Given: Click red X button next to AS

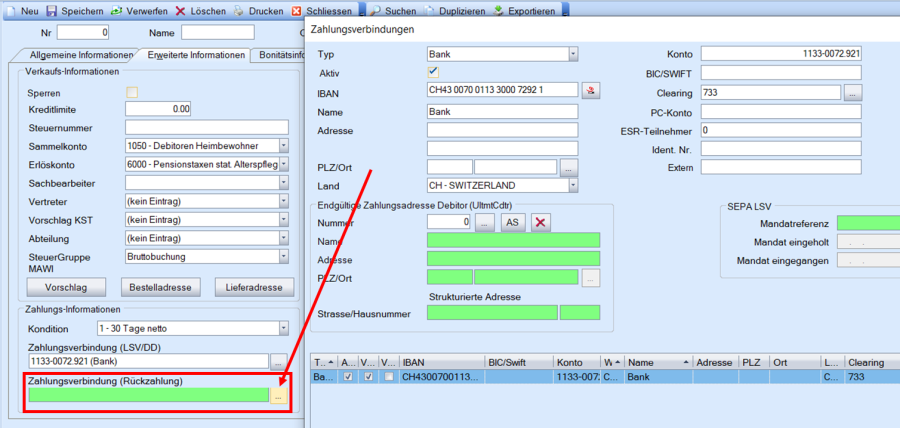Looking at the screenshot, I should [541, 222].
